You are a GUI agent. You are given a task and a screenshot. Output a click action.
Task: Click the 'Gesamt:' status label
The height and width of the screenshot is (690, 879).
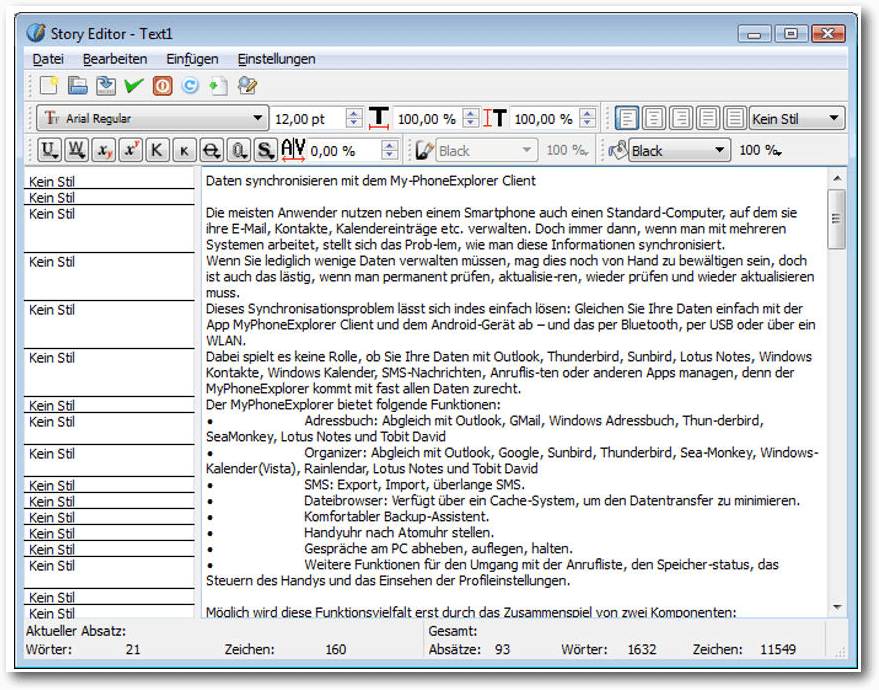point(452,631)
